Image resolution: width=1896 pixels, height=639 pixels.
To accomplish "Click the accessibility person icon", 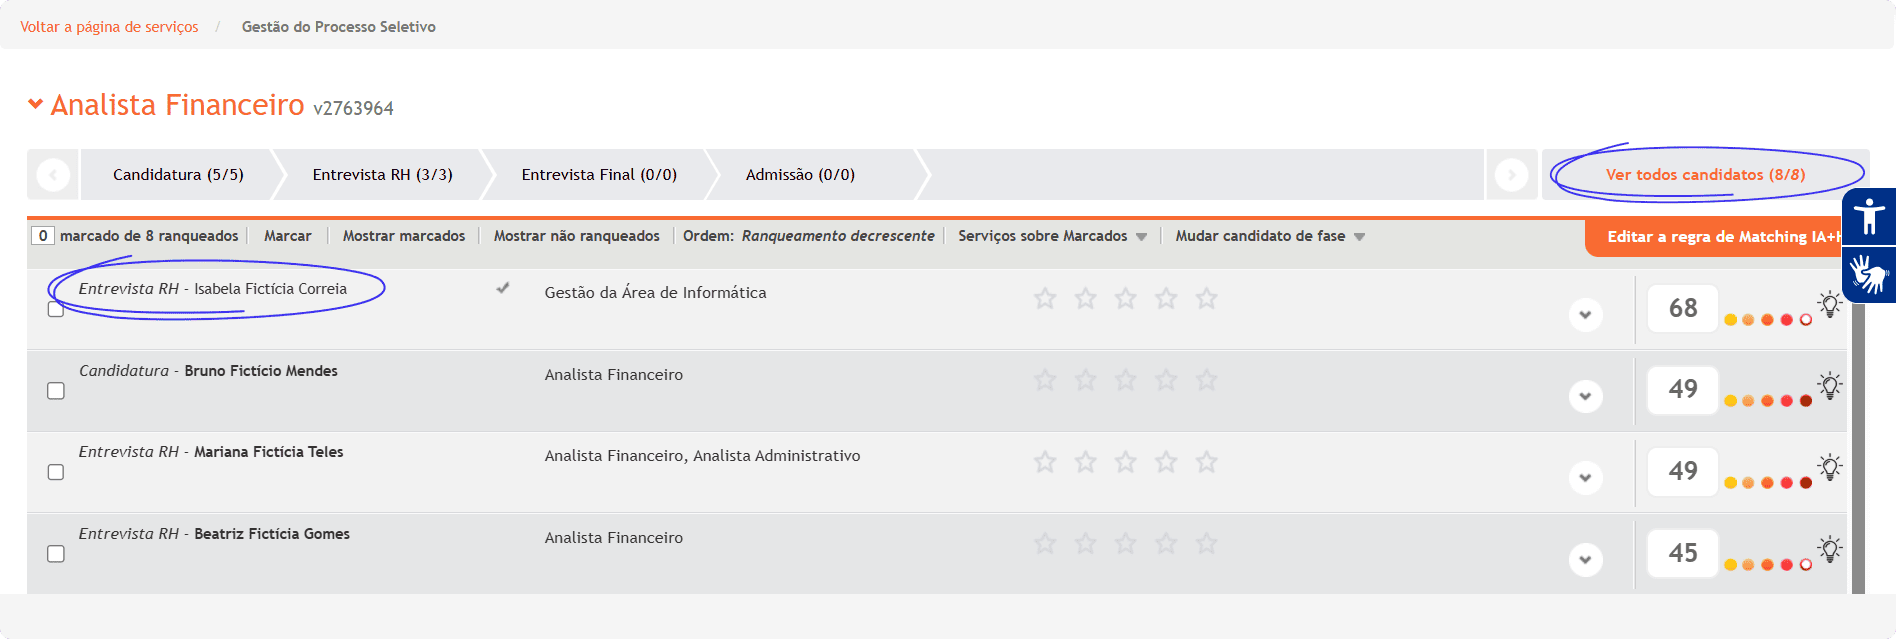I will 1868,215.
